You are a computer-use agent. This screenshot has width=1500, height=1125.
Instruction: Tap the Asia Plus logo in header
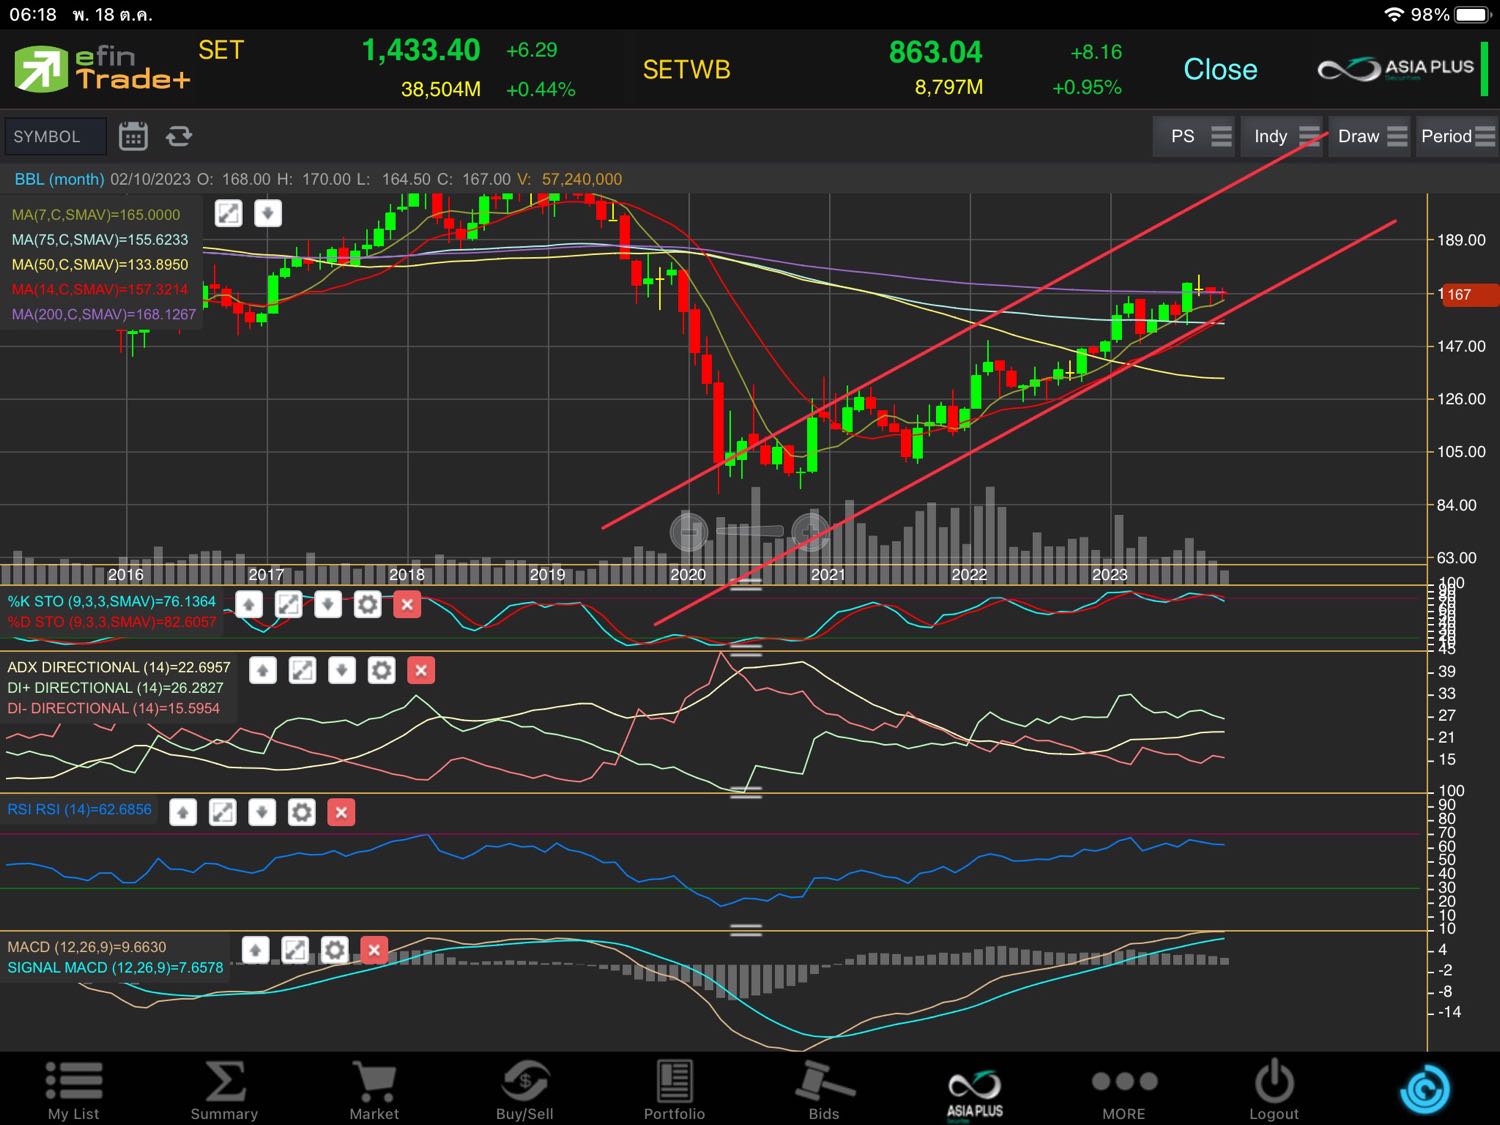point(1396,69)
